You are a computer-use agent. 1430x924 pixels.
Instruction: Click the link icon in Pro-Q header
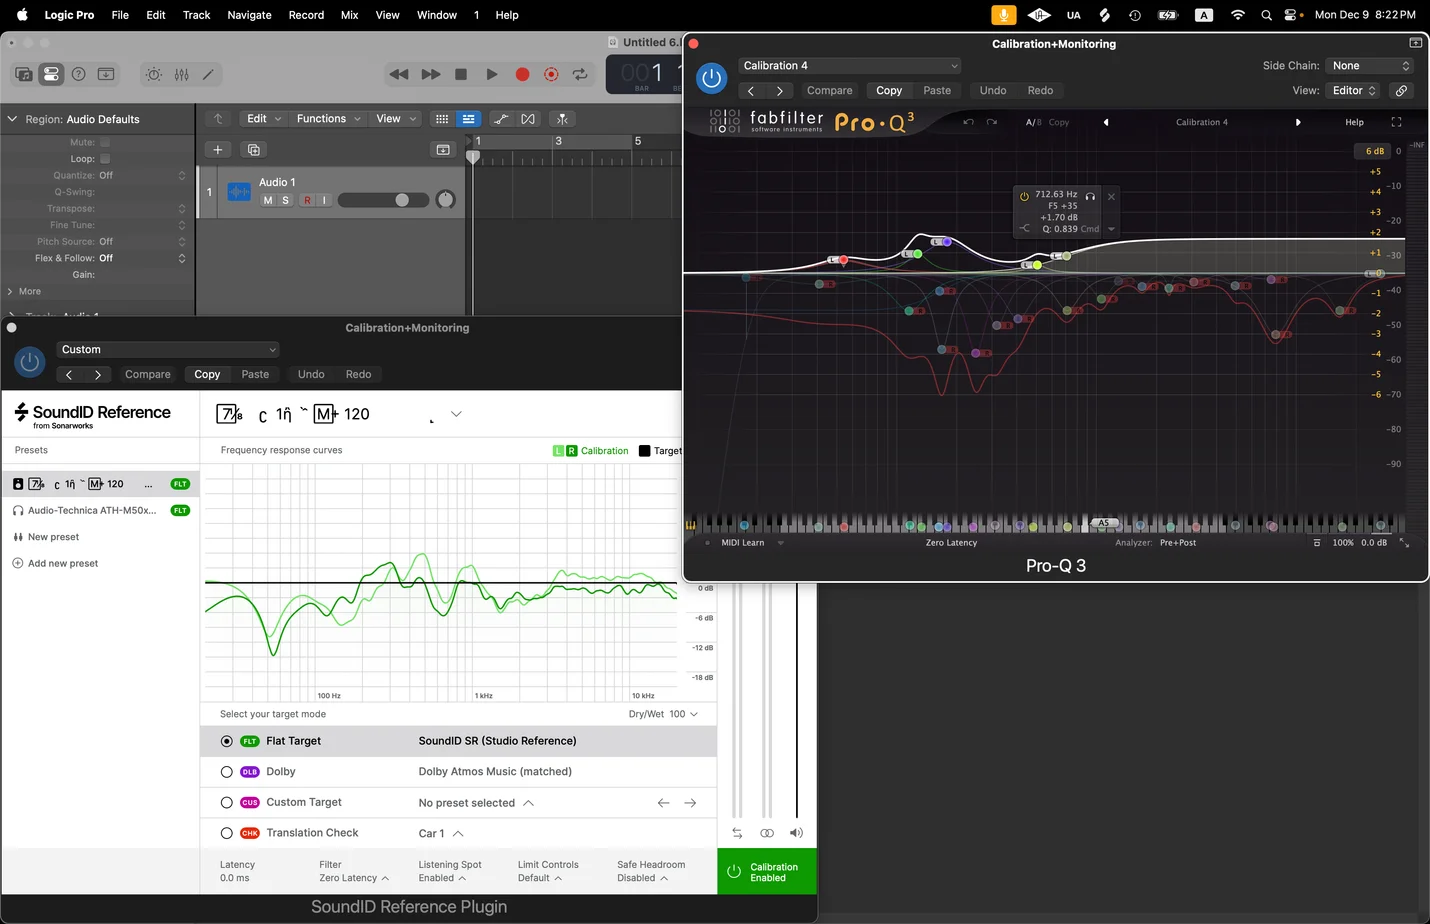[x=1401, y=90]
